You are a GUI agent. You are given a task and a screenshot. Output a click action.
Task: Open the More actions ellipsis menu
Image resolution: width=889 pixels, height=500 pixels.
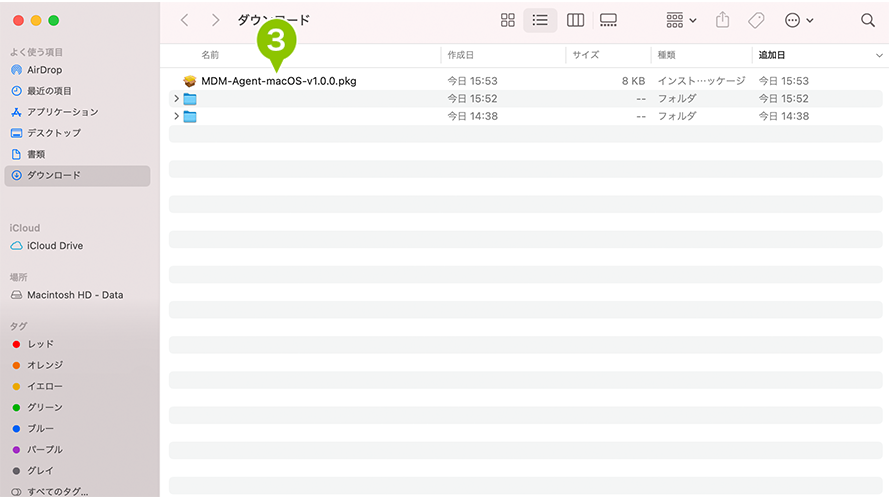click(x=799, y=20)
